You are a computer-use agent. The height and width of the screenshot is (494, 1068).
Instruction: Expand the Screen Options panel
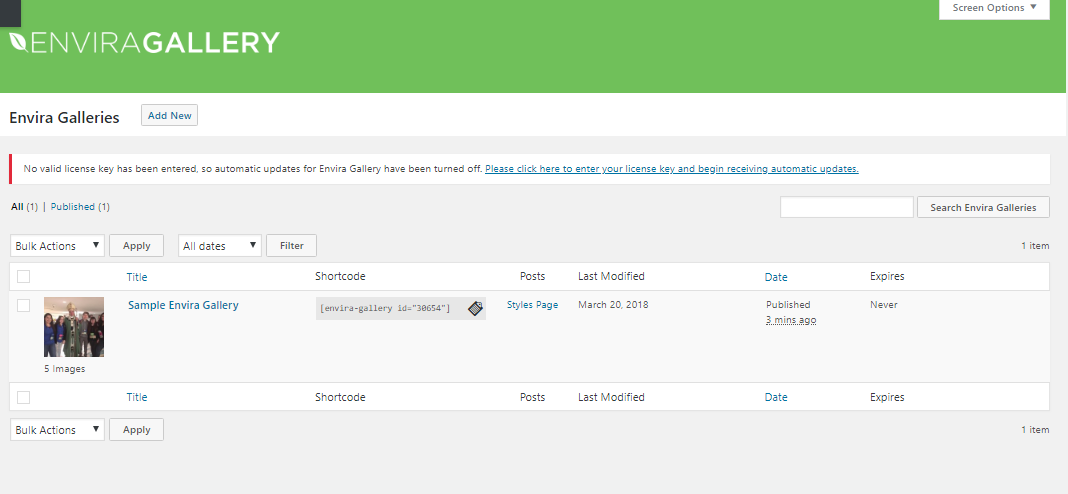[994, 8]
